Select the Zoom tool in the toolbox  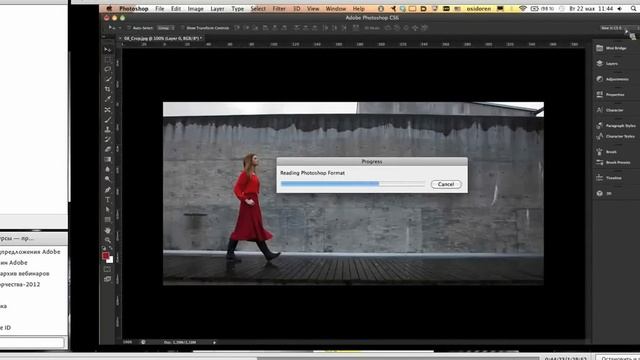coord(108,240)
